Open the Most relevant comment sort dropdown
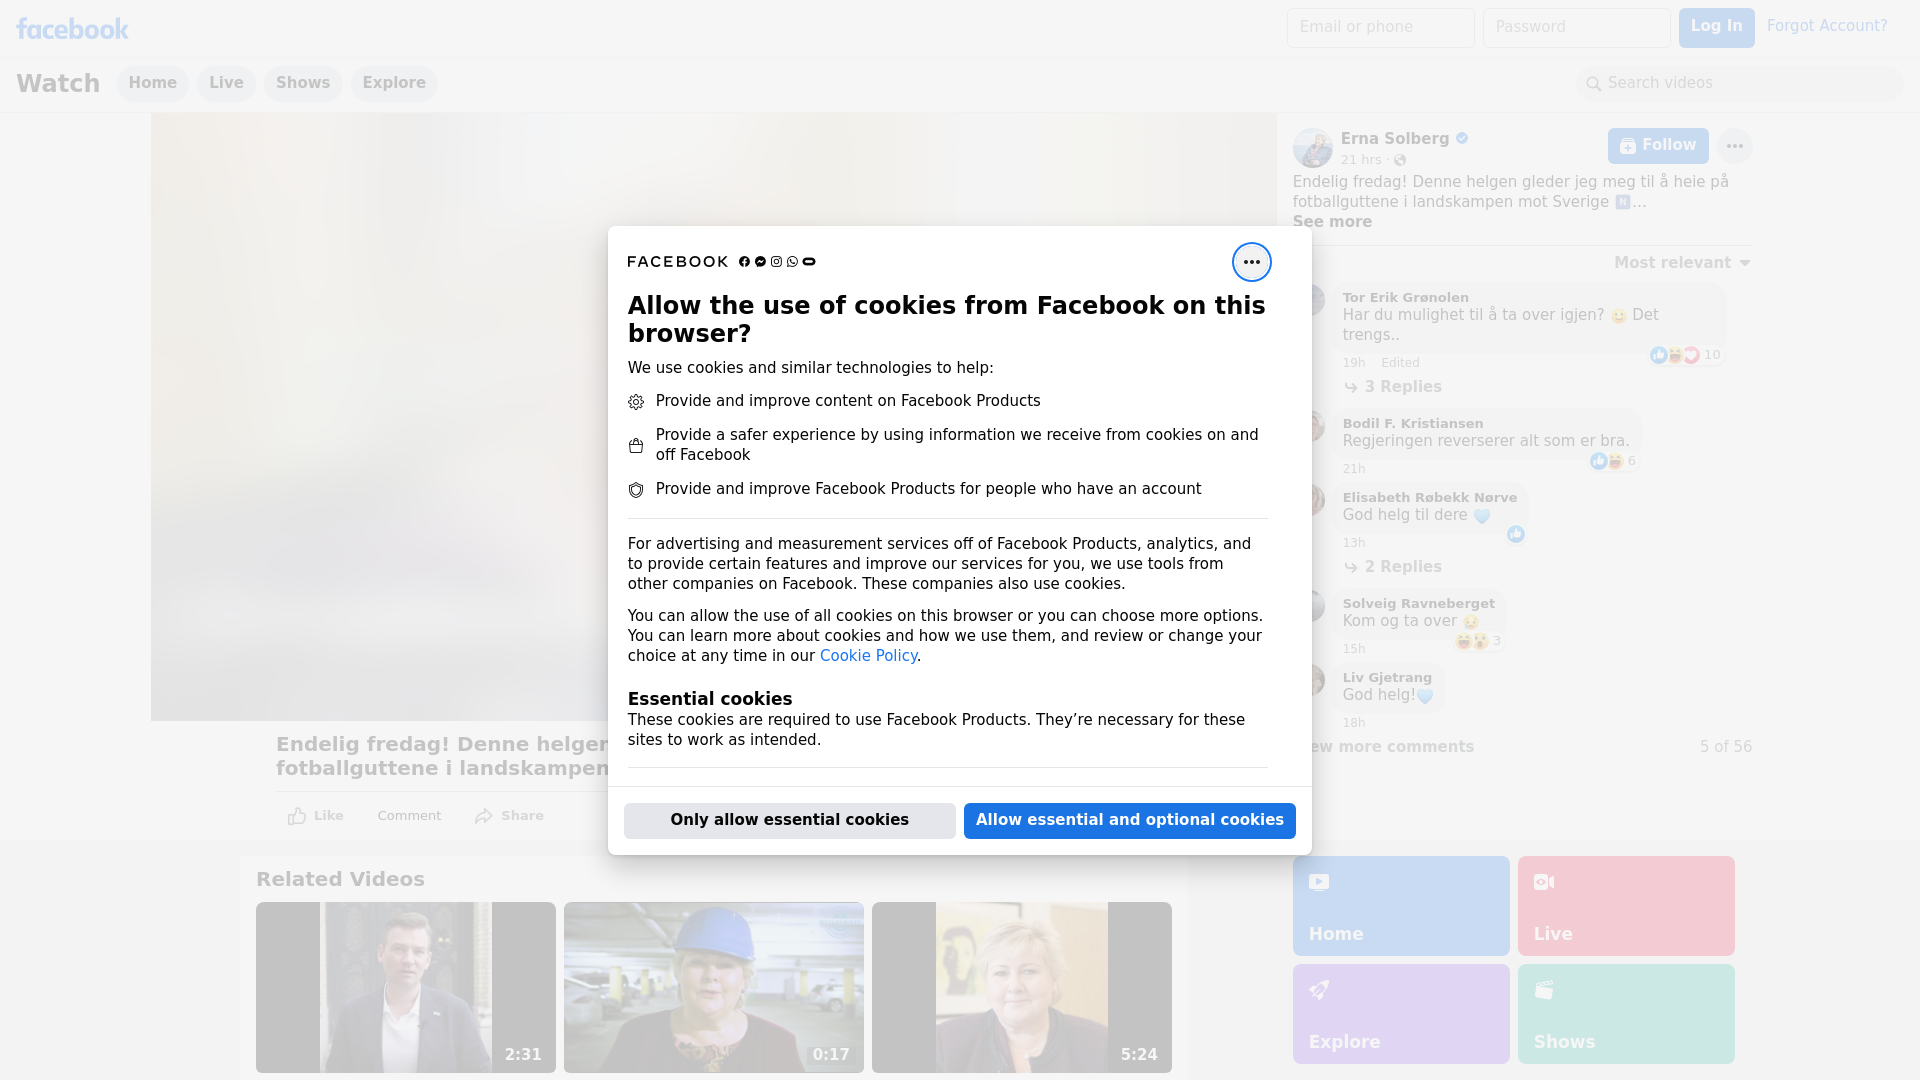Viewport: 1920px width, 1080px height. coord(1682,263)
